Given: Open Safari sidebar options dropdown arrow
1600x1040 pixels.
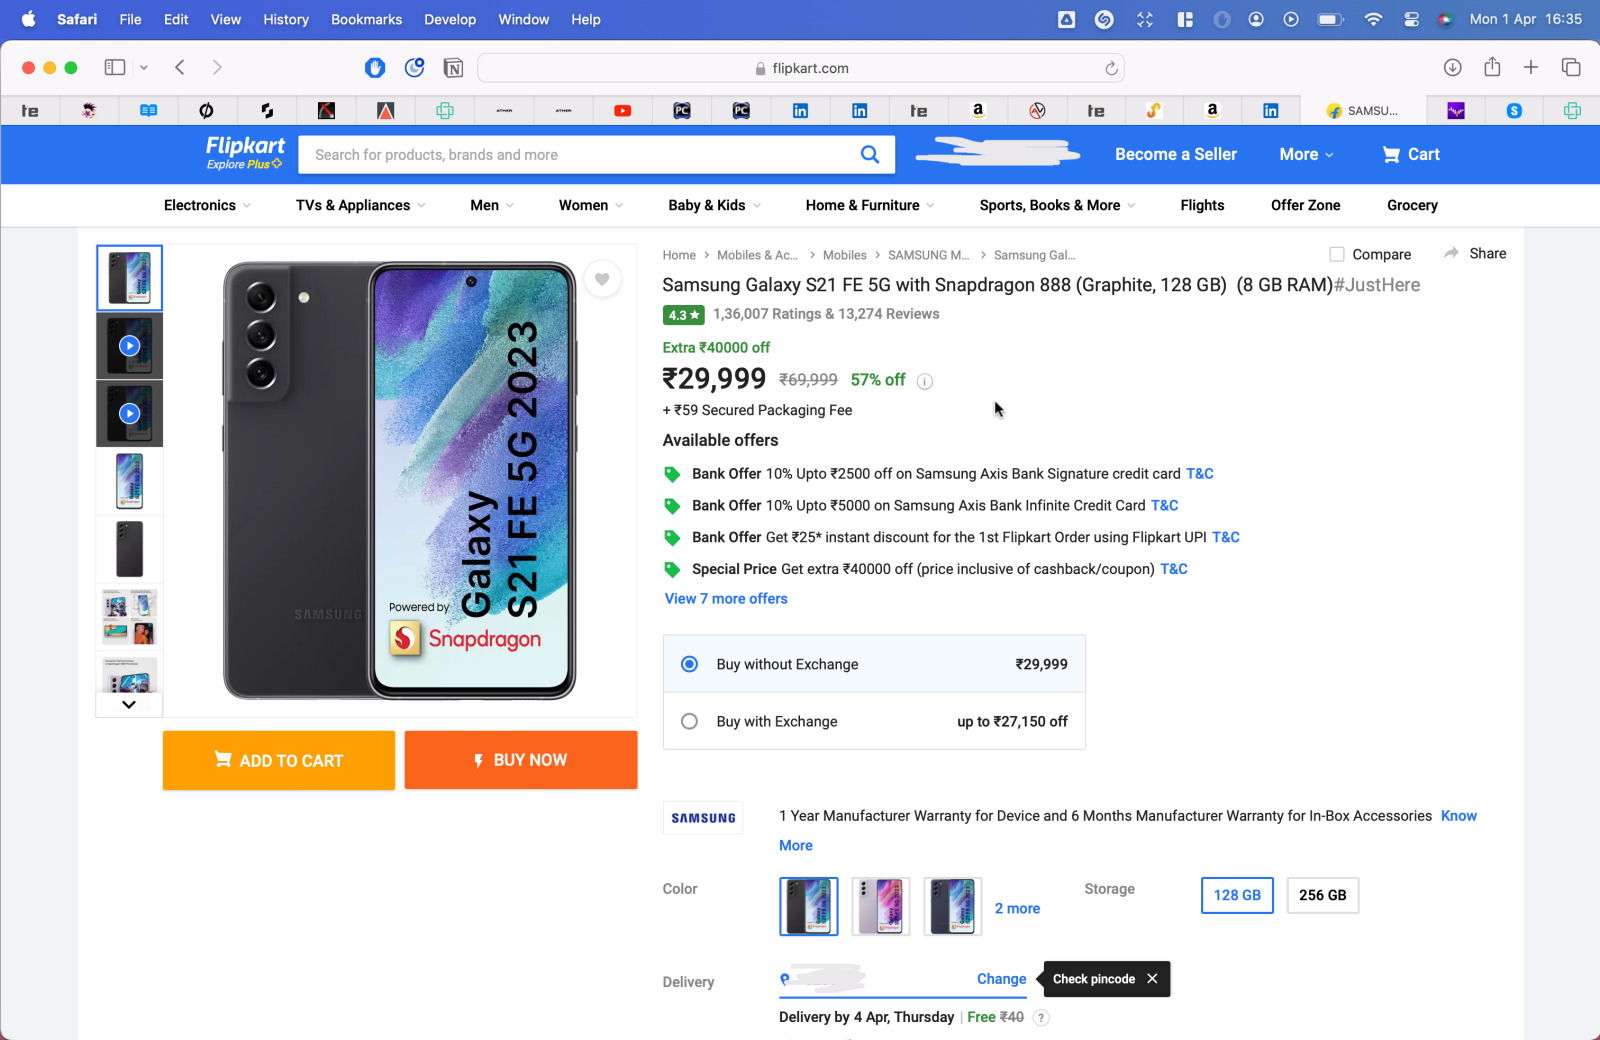Looking at the screenshot, I should click(144, 67).
